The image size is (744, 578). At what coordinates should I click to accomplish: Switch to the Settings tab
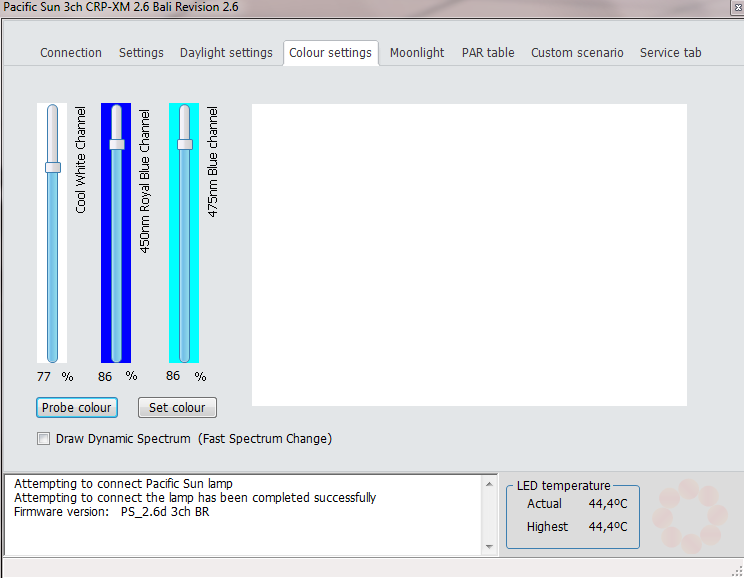tap(141, 53)
